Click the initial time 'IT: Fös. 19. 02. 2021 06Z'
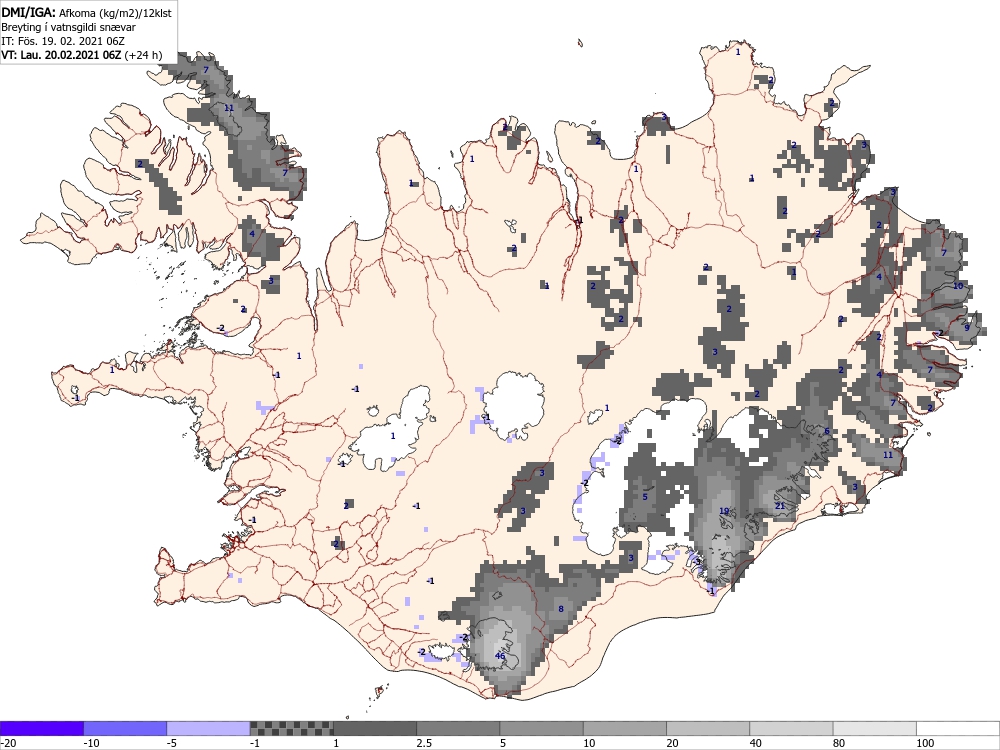The image size is (1000, 750). coord(63,41)
